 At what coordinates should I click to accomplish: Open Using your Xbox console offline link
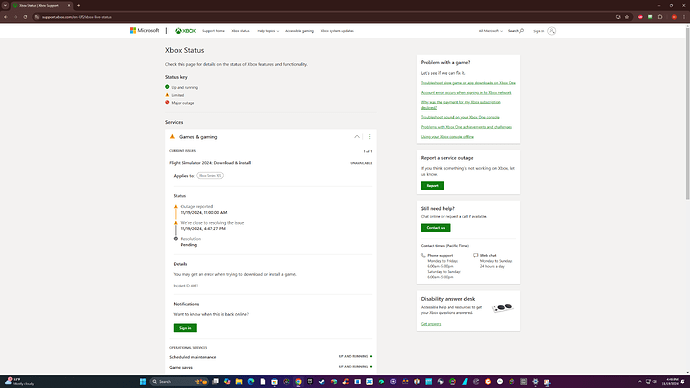(x=447, y=136)
